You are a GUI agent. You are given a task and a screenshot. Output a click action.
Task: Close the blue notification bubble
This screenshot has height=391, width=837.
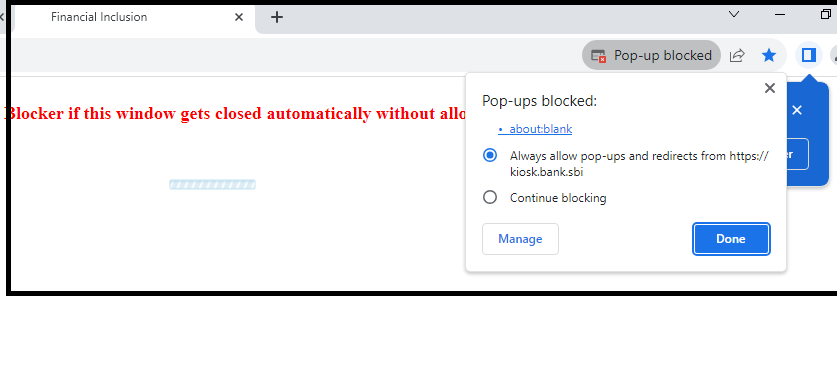point(797,111)
